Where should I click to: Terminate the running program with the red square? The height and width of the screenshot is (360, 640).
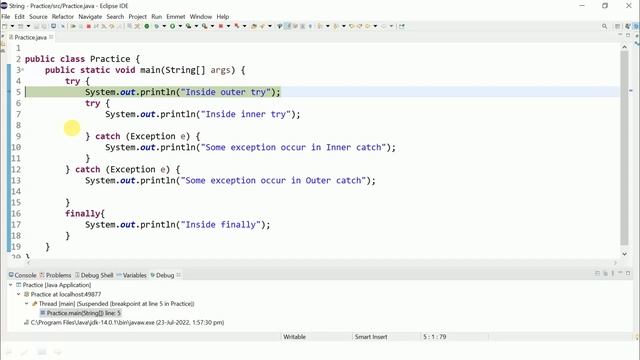tap(89, 26)
